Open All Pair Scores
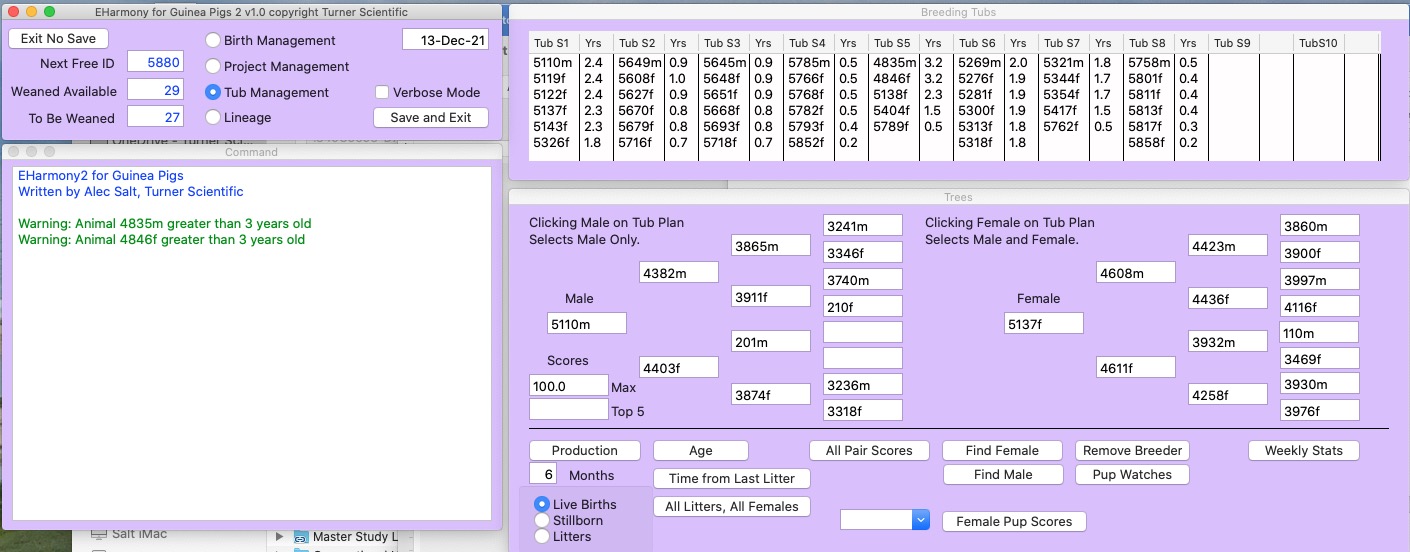 tap(869, 451)
